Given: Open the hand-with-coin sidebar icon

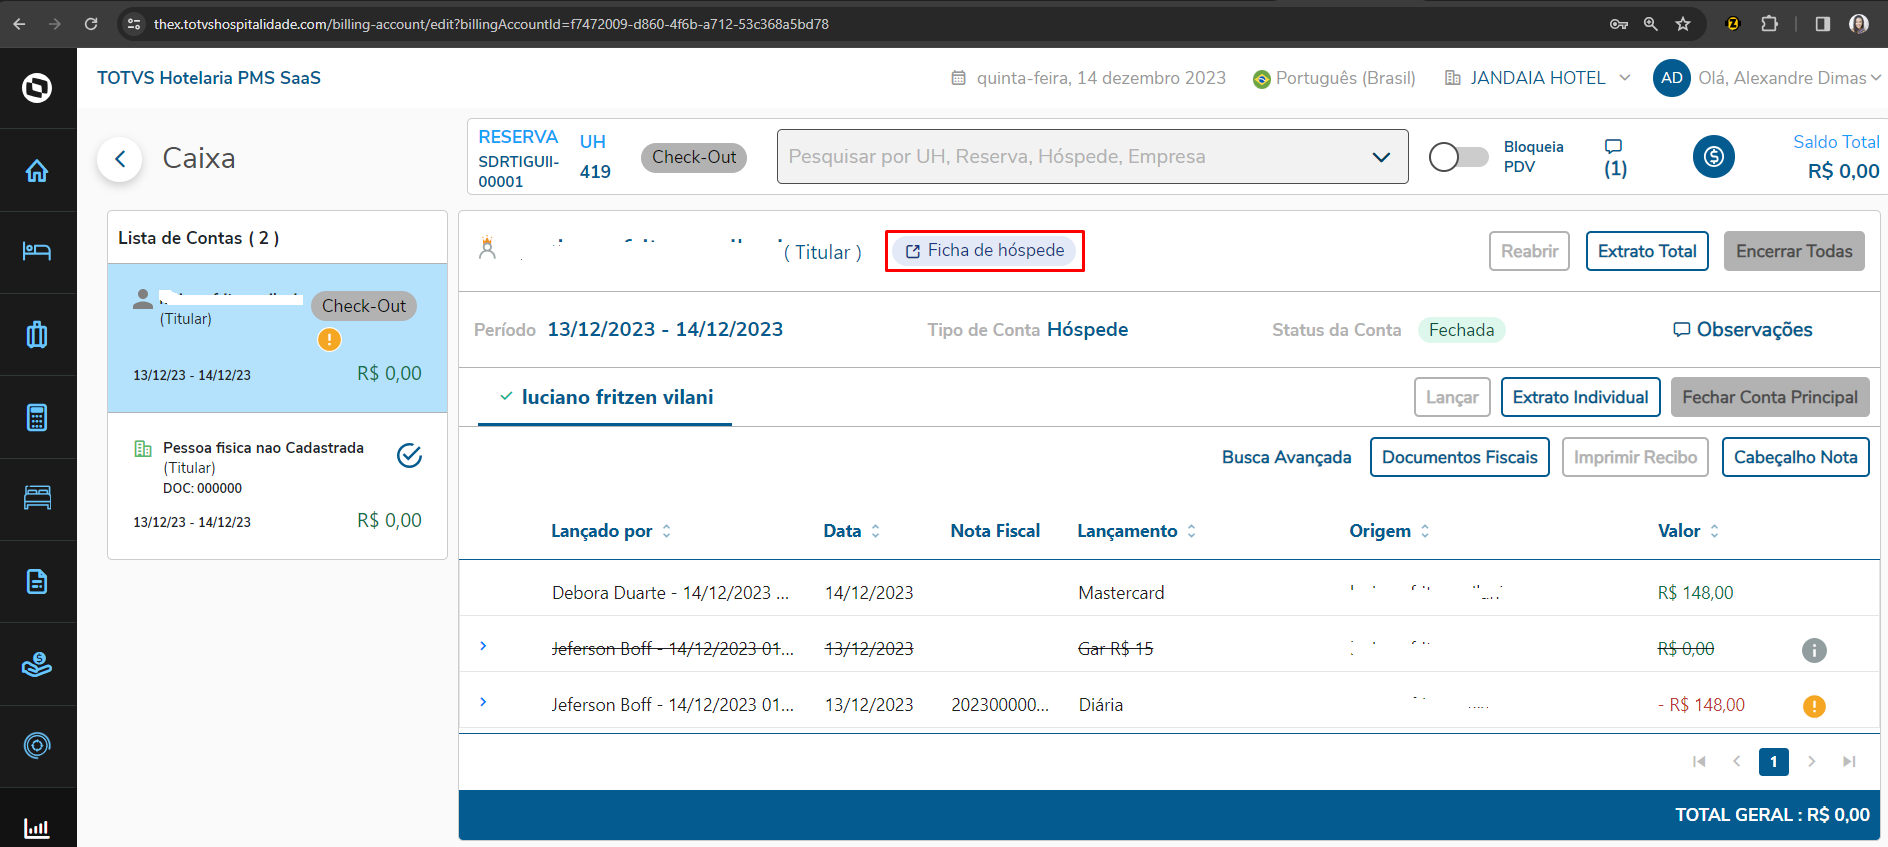Looking at the screenshot, I should [37, 663].
